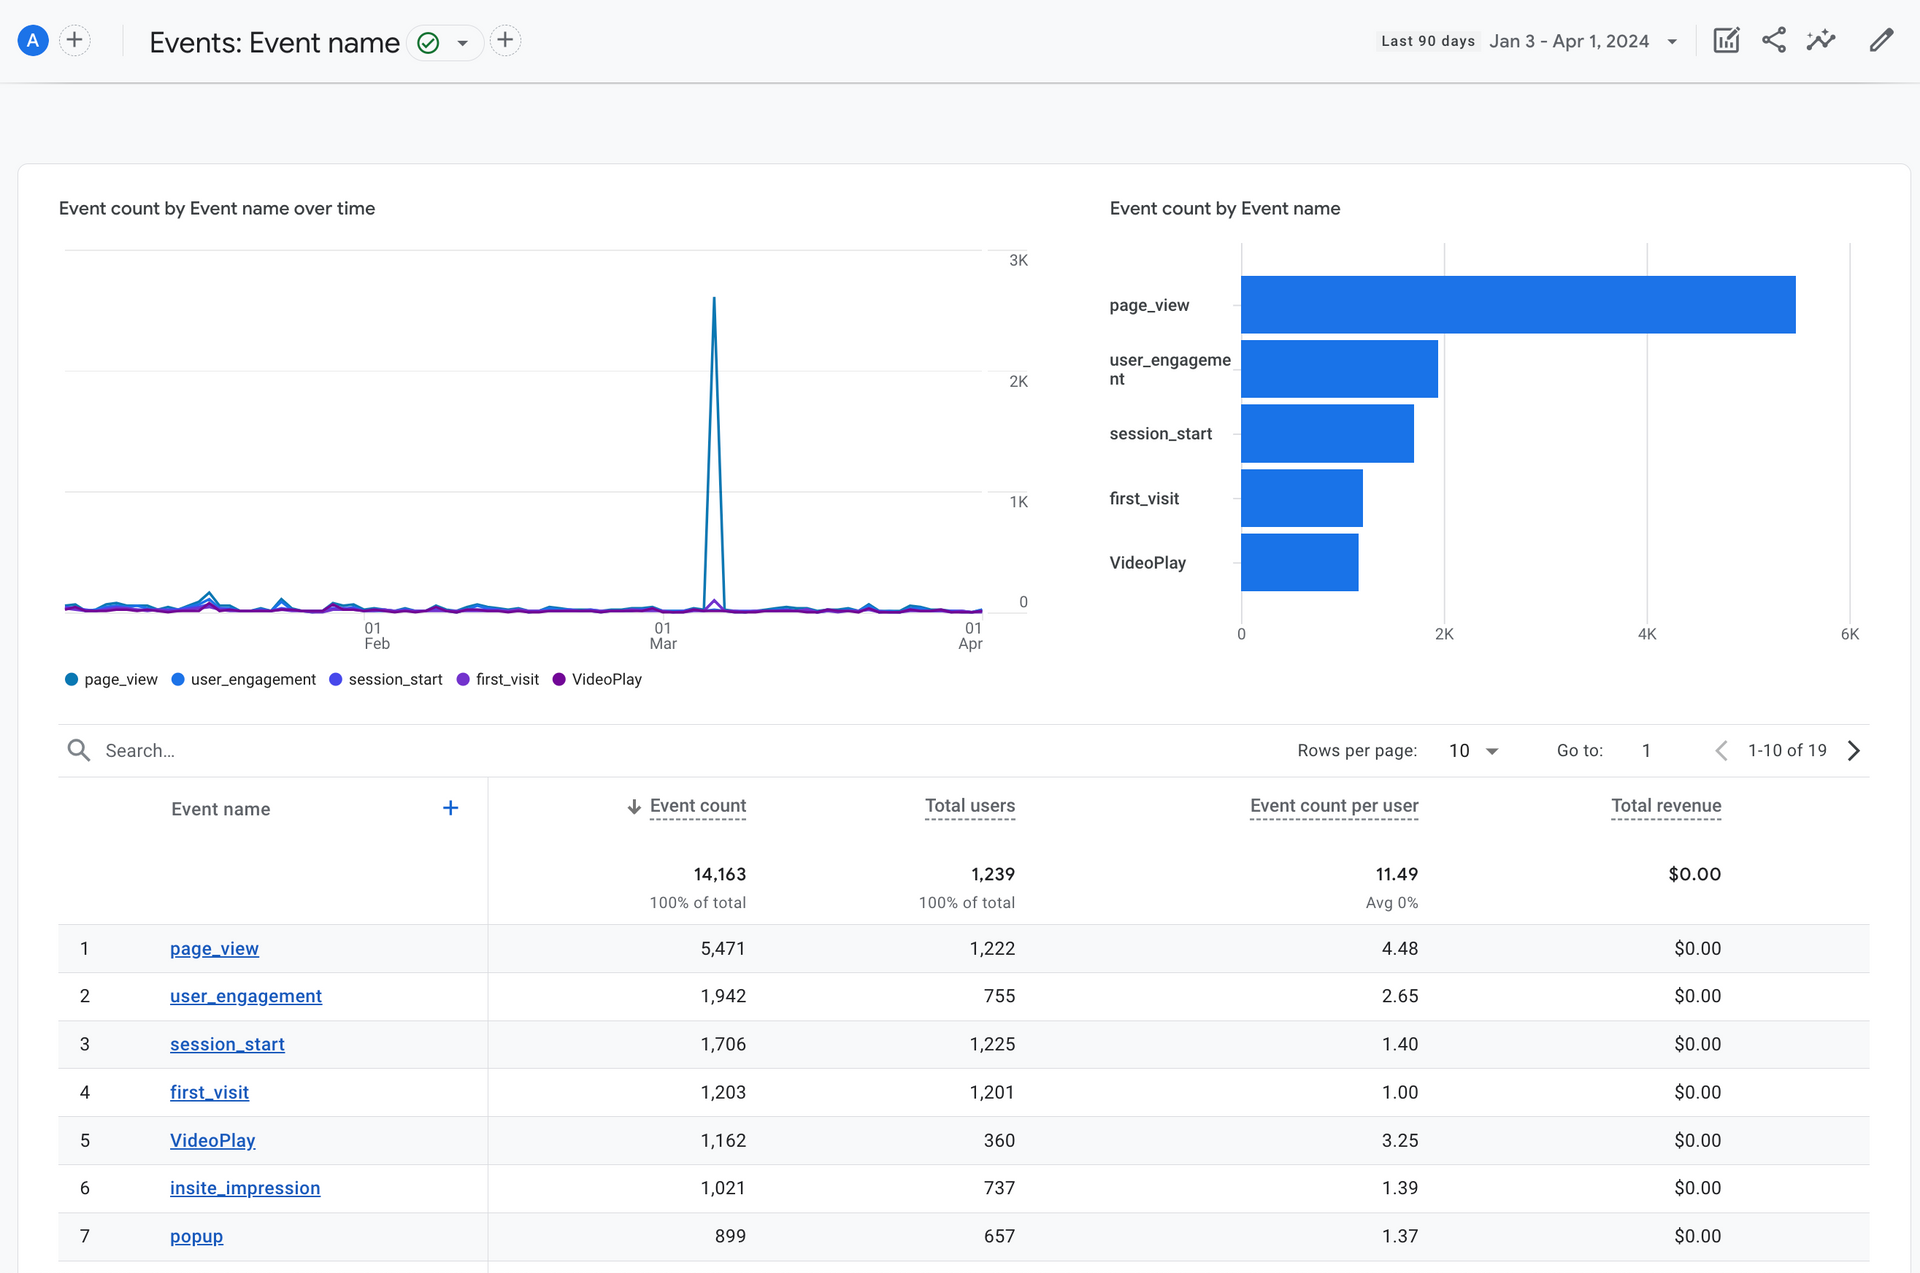Expand the Event name dimension dropdown arrow
Viewport: 1920px width, 1273px height.
461,43
